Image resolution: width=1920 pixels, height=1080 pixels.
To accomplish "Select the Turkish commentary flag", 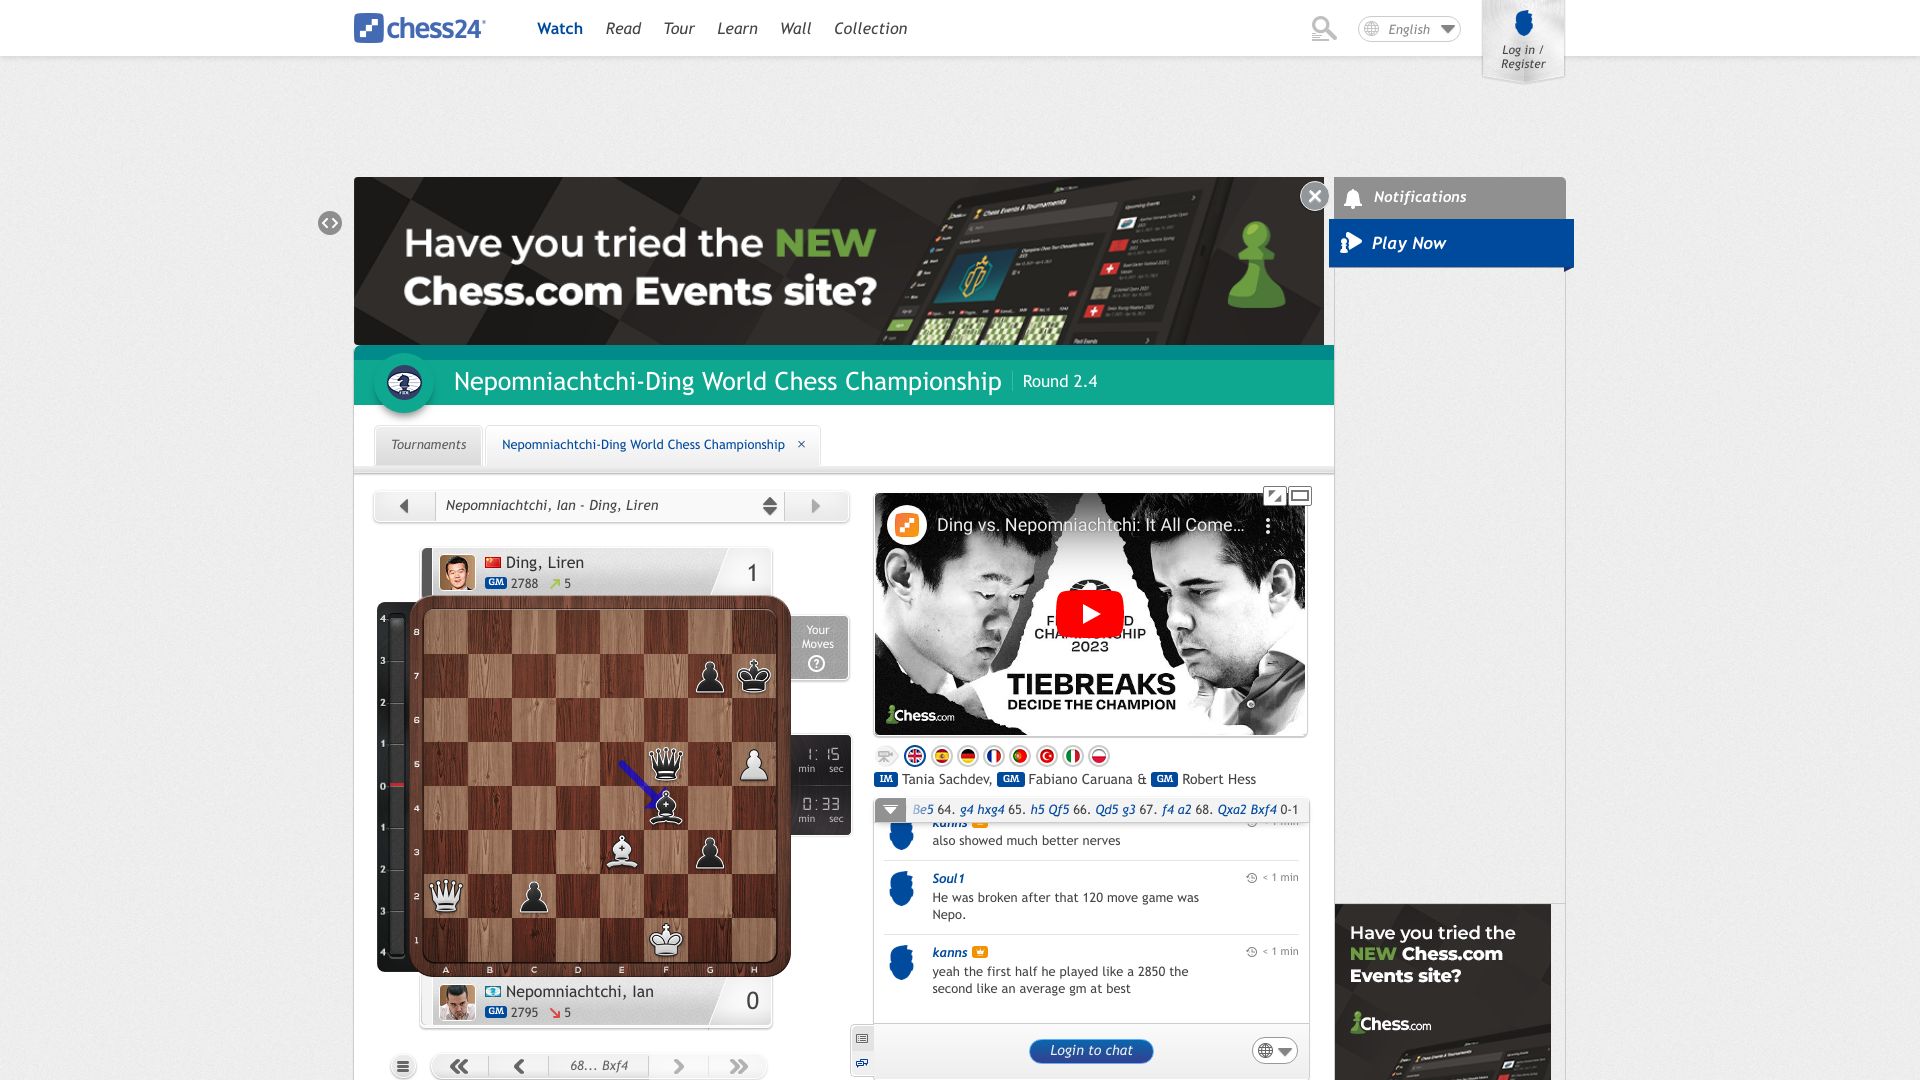I will (1047, 756).
